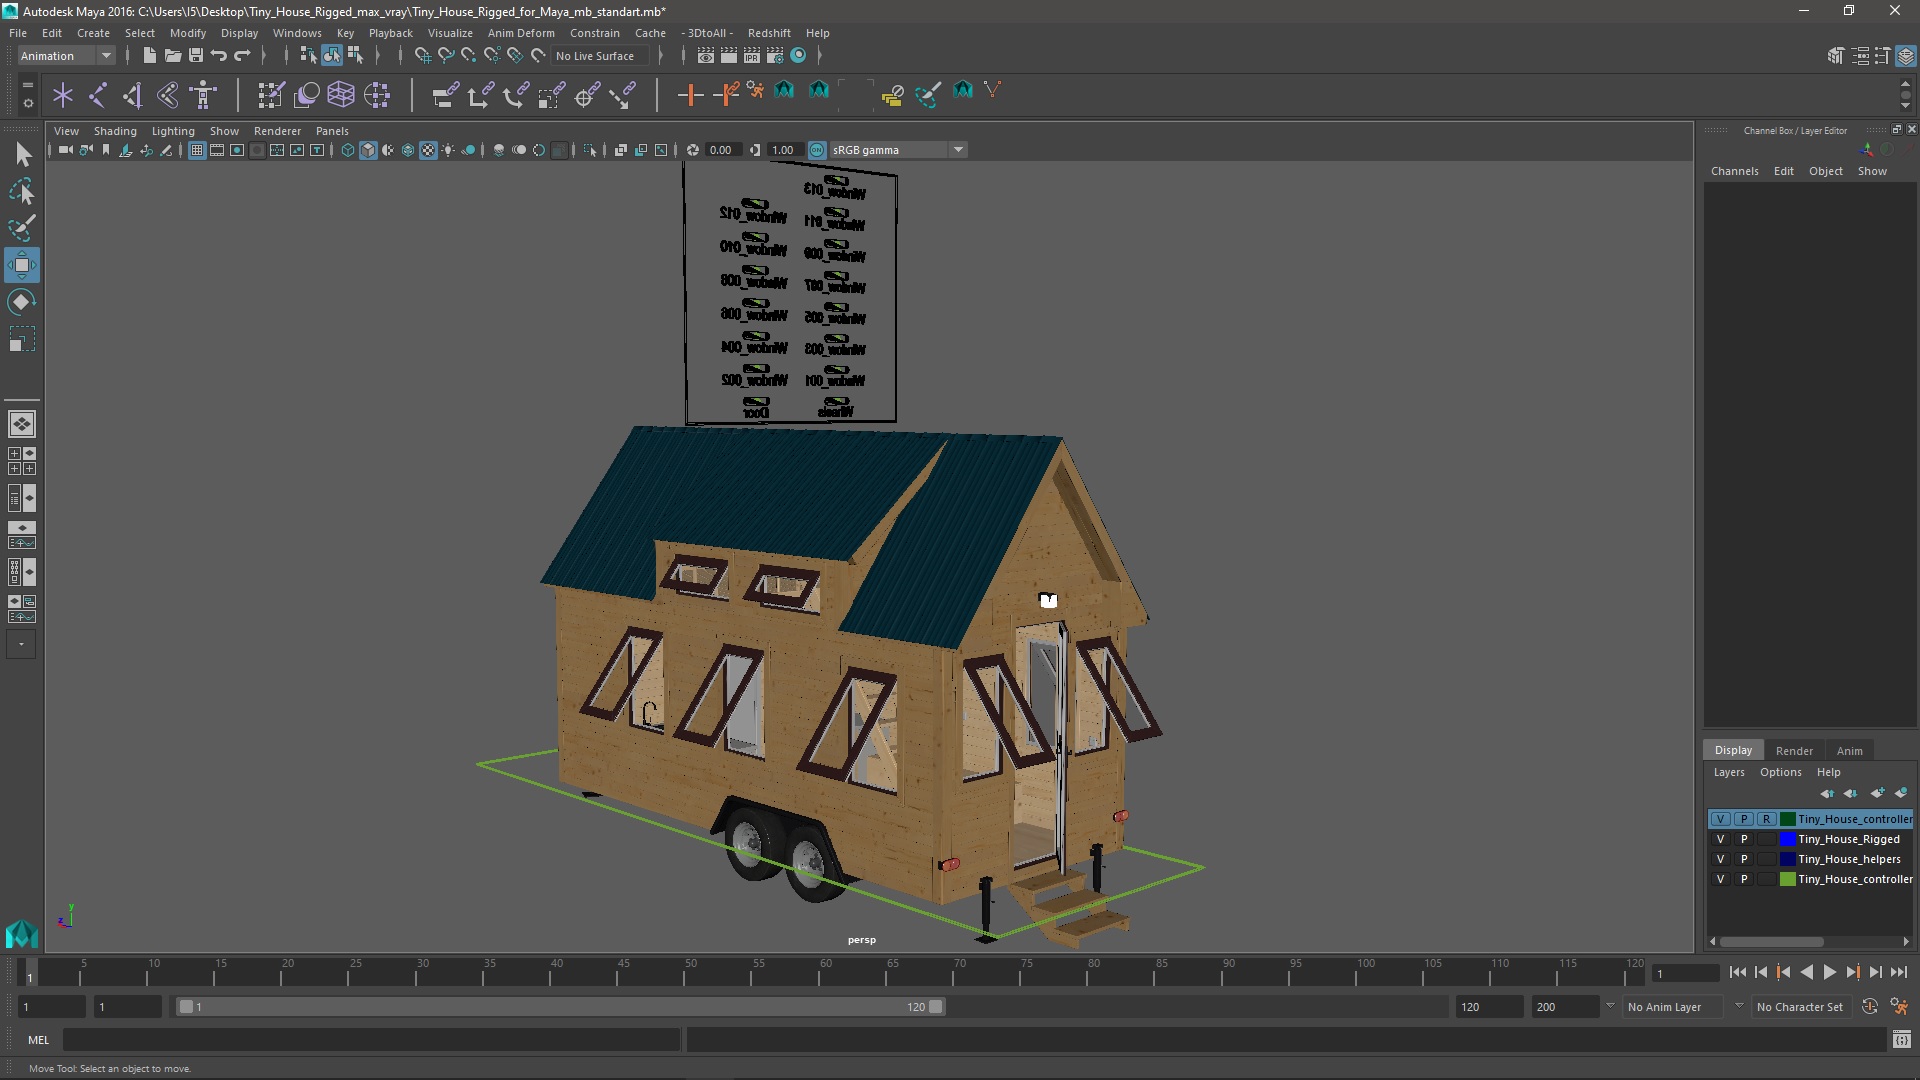Click the Create Cluster shelf icon
Viewport: 1920px width, 1080px height.
[x=377, y=95]
